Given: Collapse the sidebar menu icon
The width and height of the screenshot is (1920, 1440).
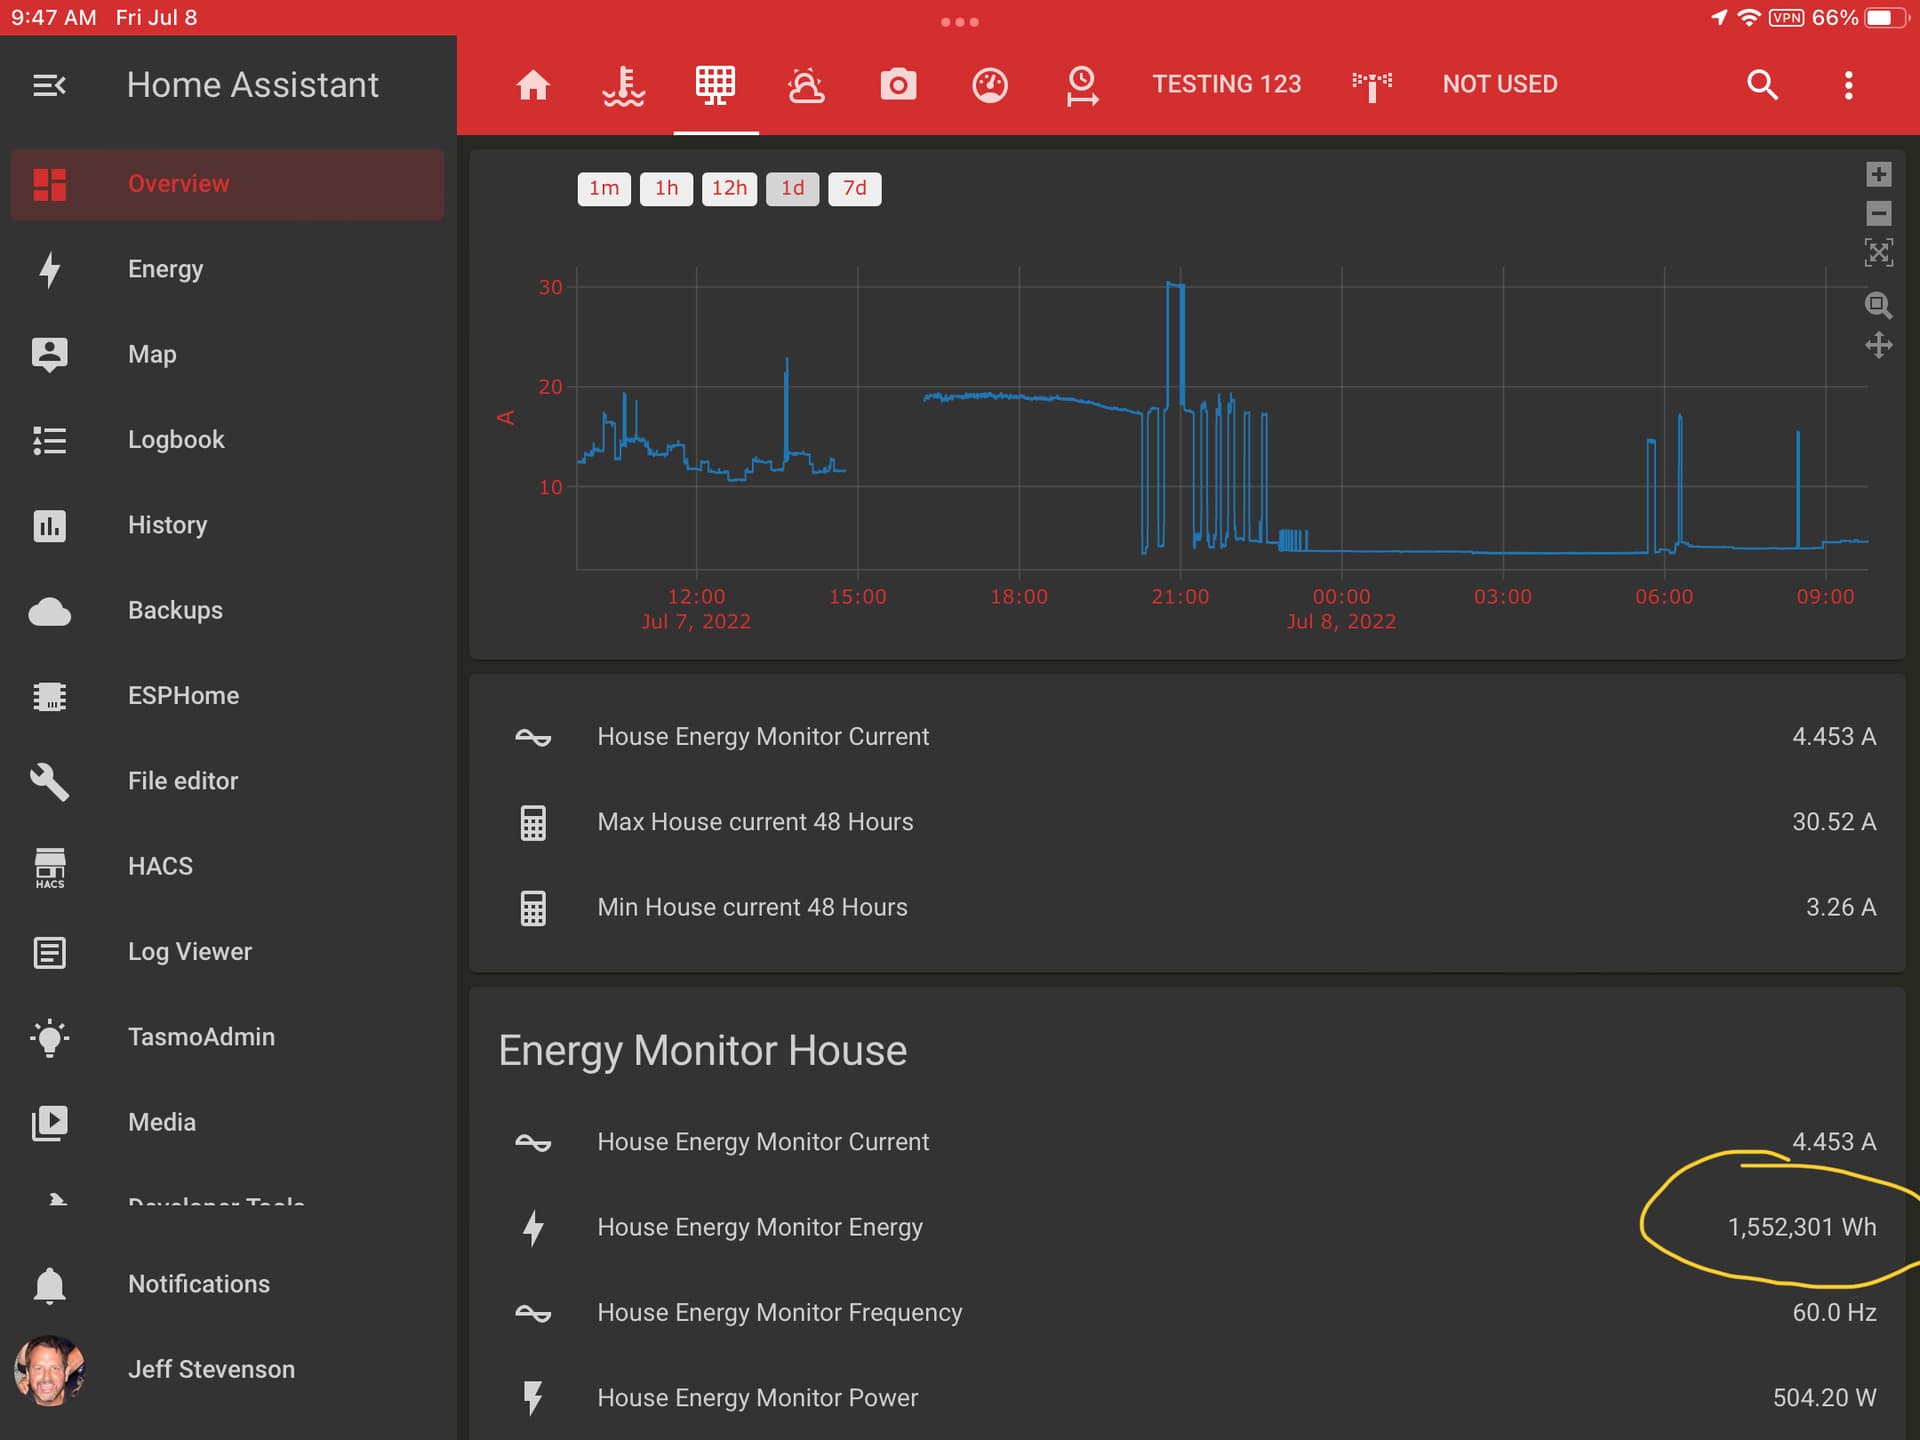Looking at the screenshot, I should click(49, 85).
